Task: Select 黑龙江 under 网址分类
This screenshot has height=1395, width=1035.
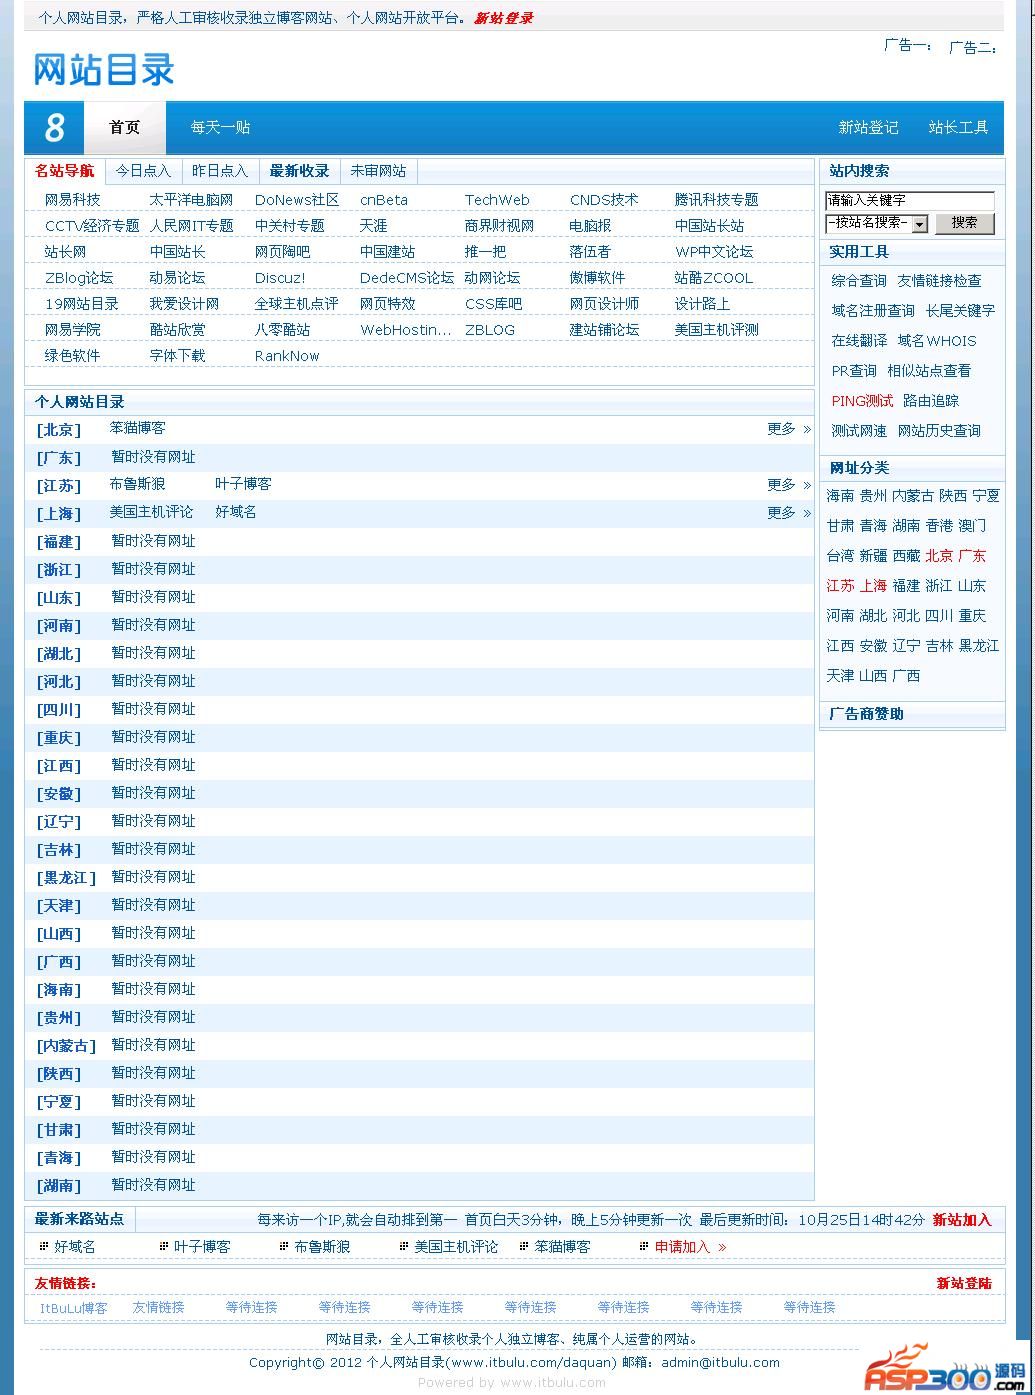Action: pos(979,646)
